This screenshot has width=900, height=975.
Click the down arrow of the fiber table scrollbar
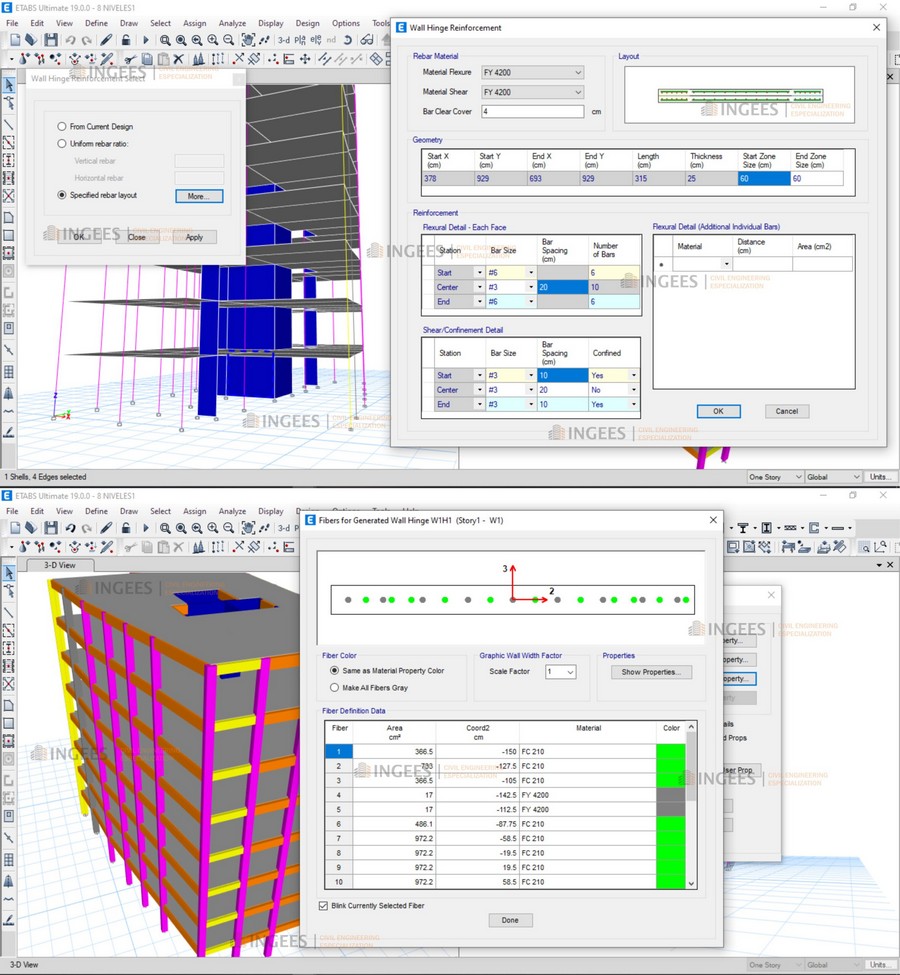click(x=691, y=883)
